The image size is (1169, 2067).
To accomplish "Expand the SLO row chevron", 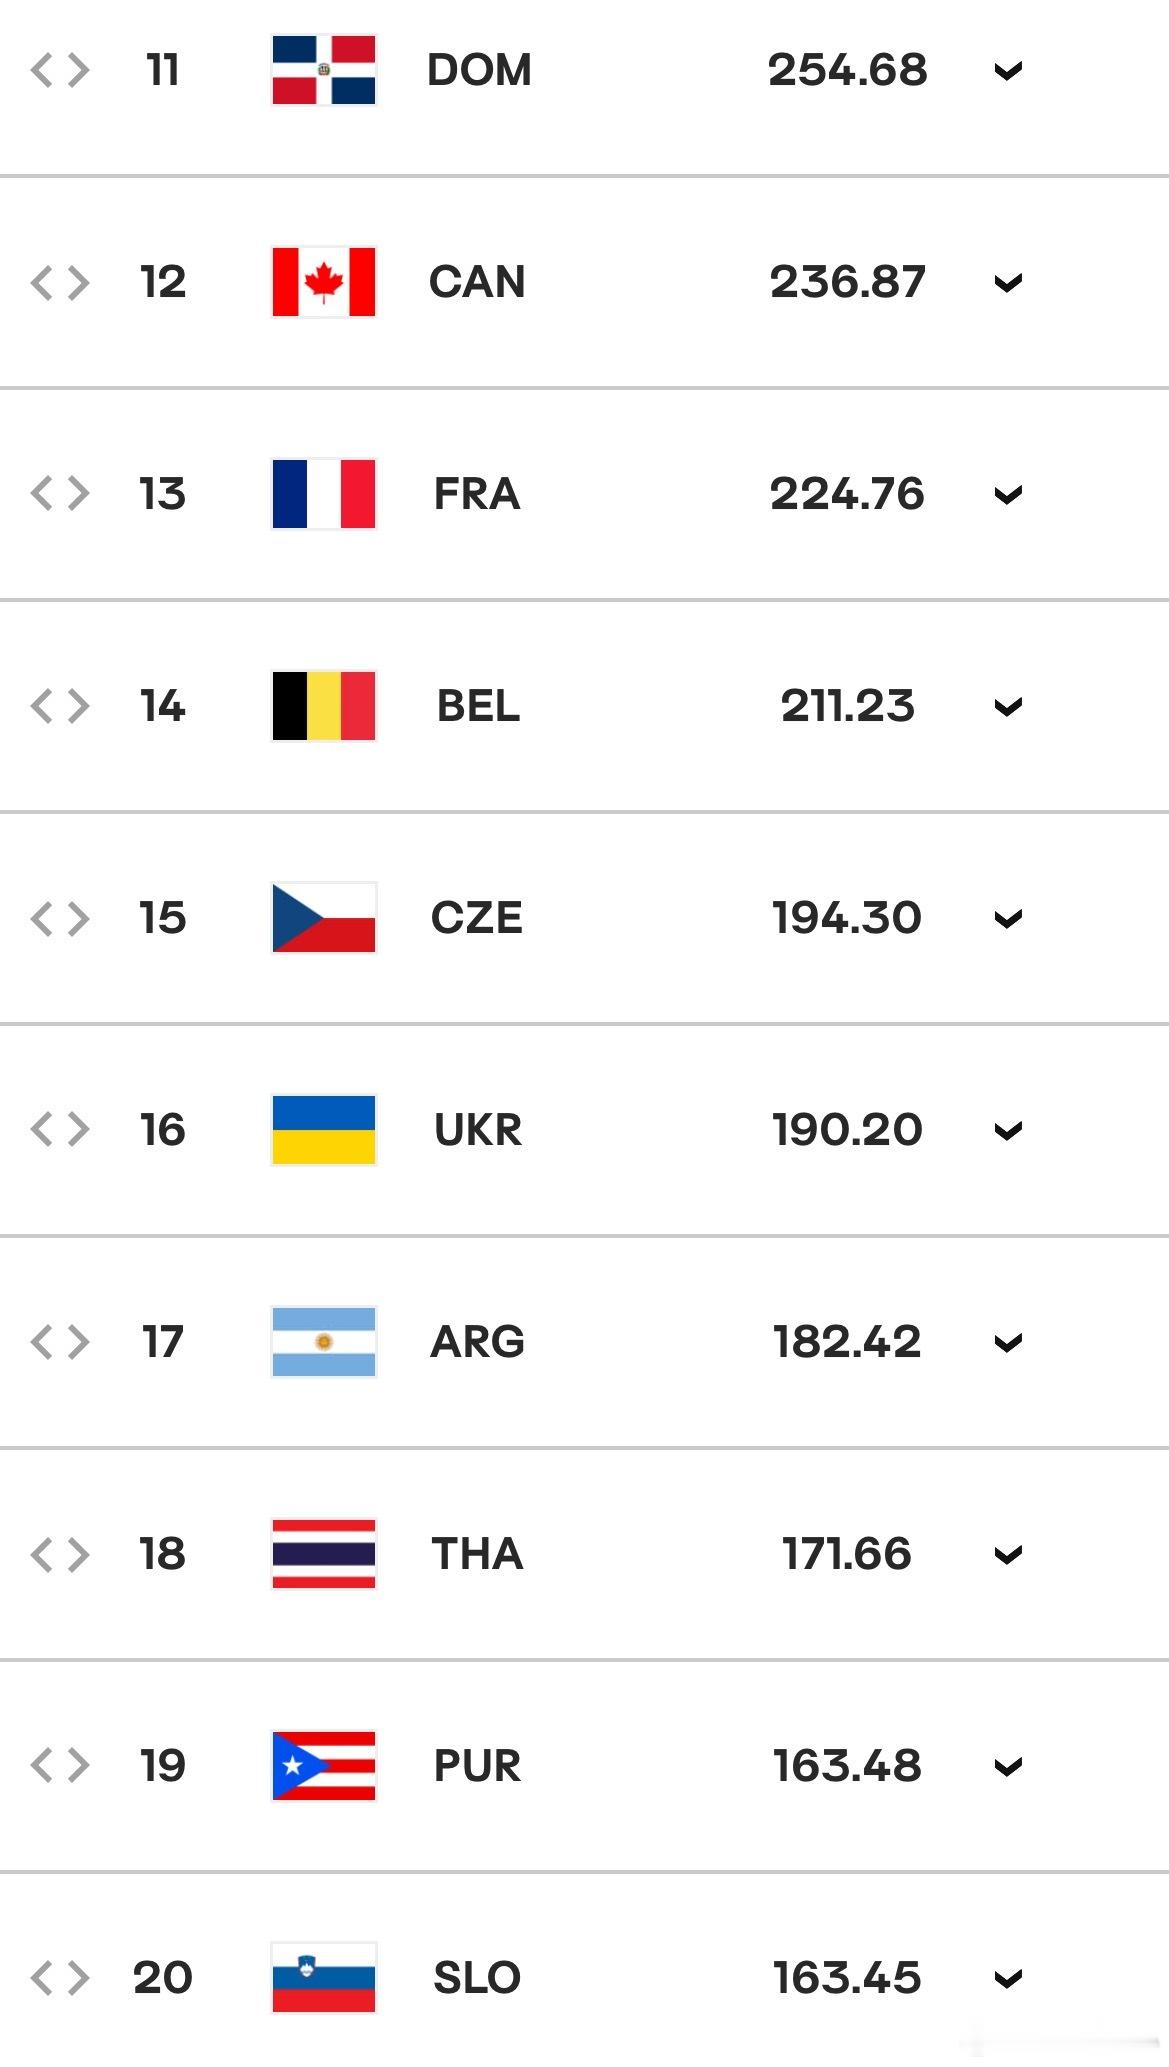I will point(1008,1979).
